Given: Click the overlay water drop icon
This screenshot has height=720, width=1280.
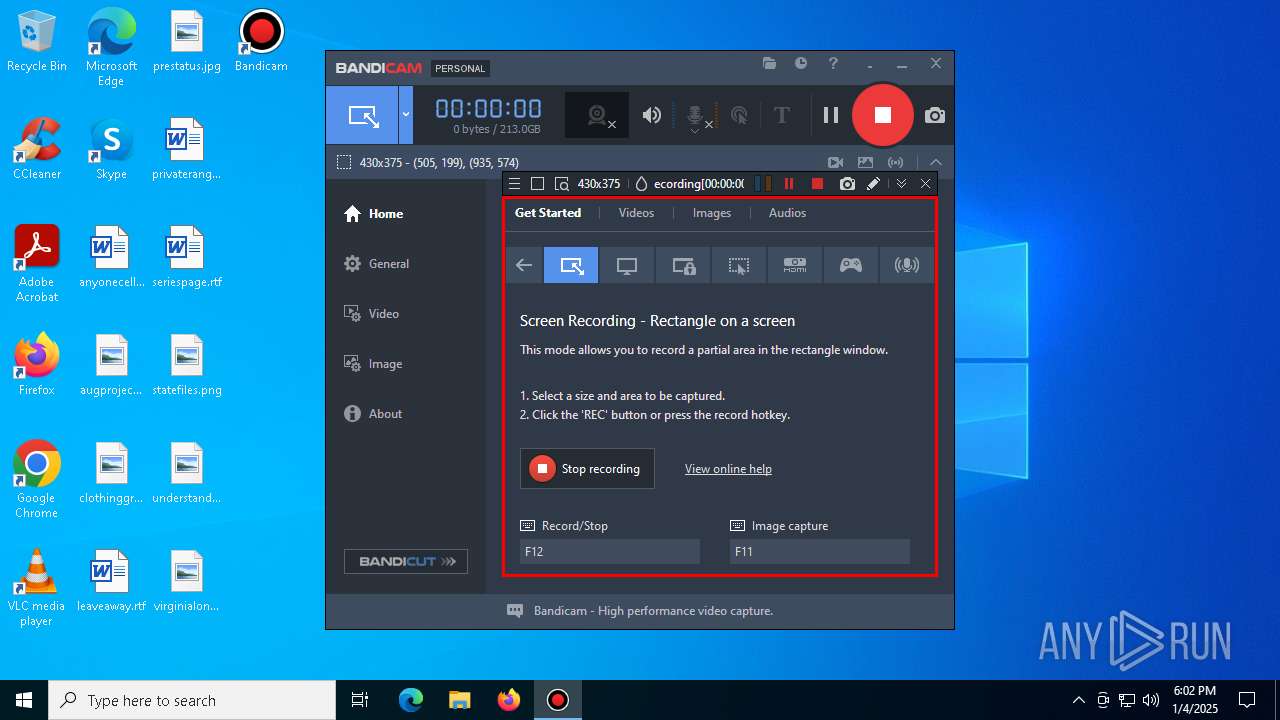Looking at the screenshot, I should pos(642,184).
